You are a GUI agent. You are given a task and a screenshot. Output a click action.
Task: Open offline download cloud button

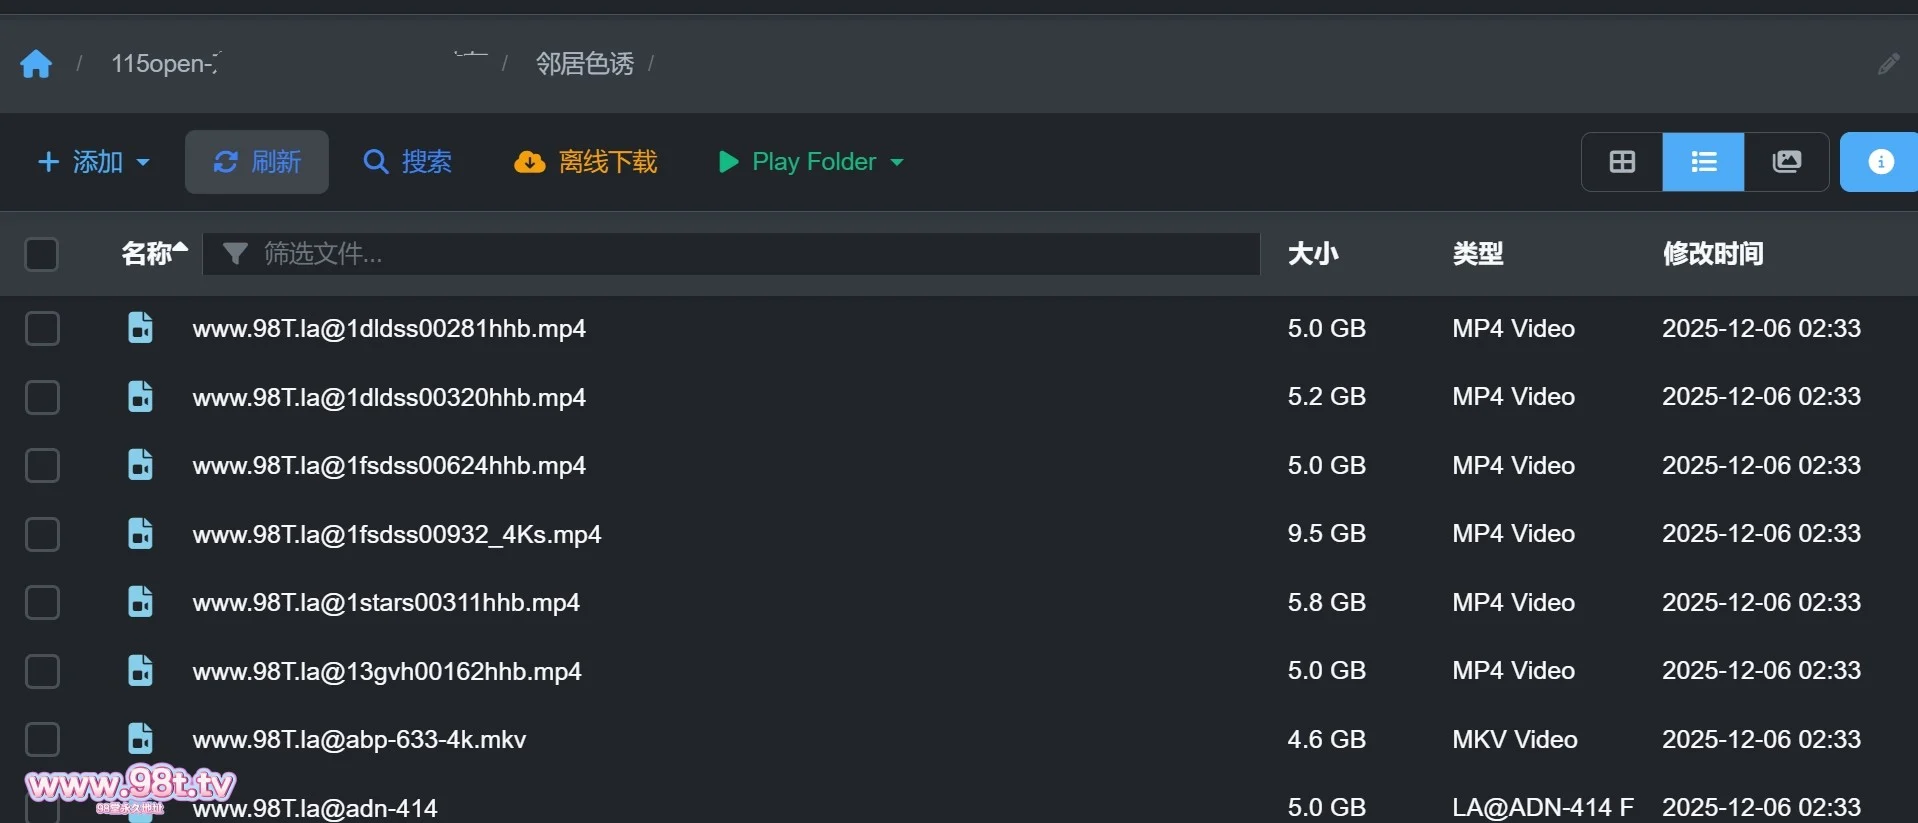point(586,162)
